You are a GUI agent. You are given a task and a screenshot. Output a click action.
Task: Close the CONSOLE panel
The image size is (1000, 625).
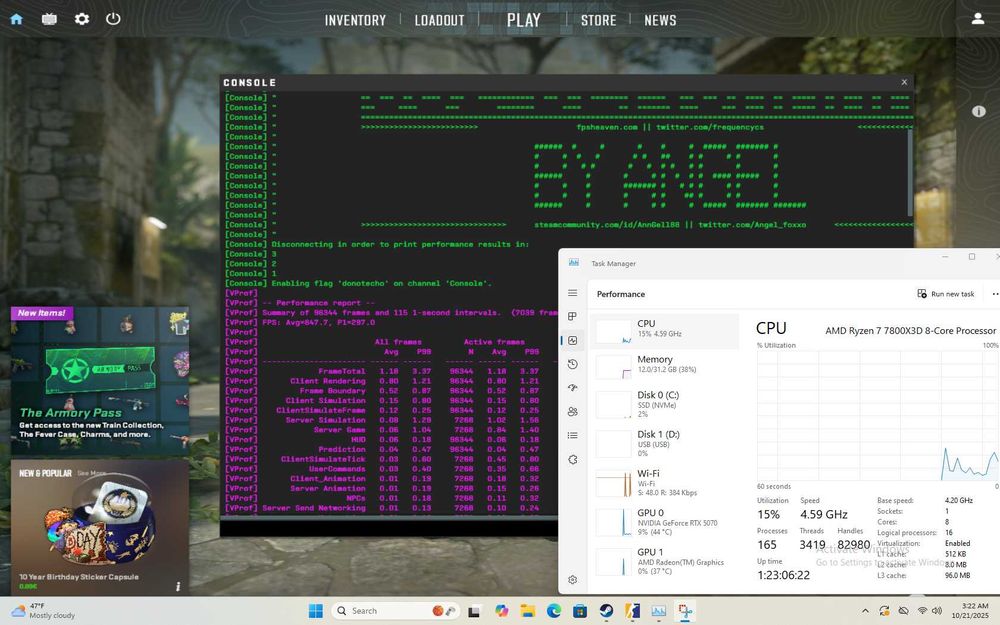click(x=904, y=82)
